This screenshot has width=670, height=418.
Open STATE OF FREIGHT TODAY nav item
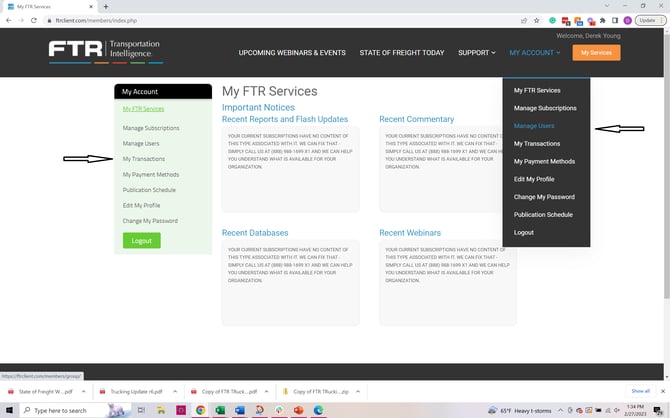pos(402,53)
